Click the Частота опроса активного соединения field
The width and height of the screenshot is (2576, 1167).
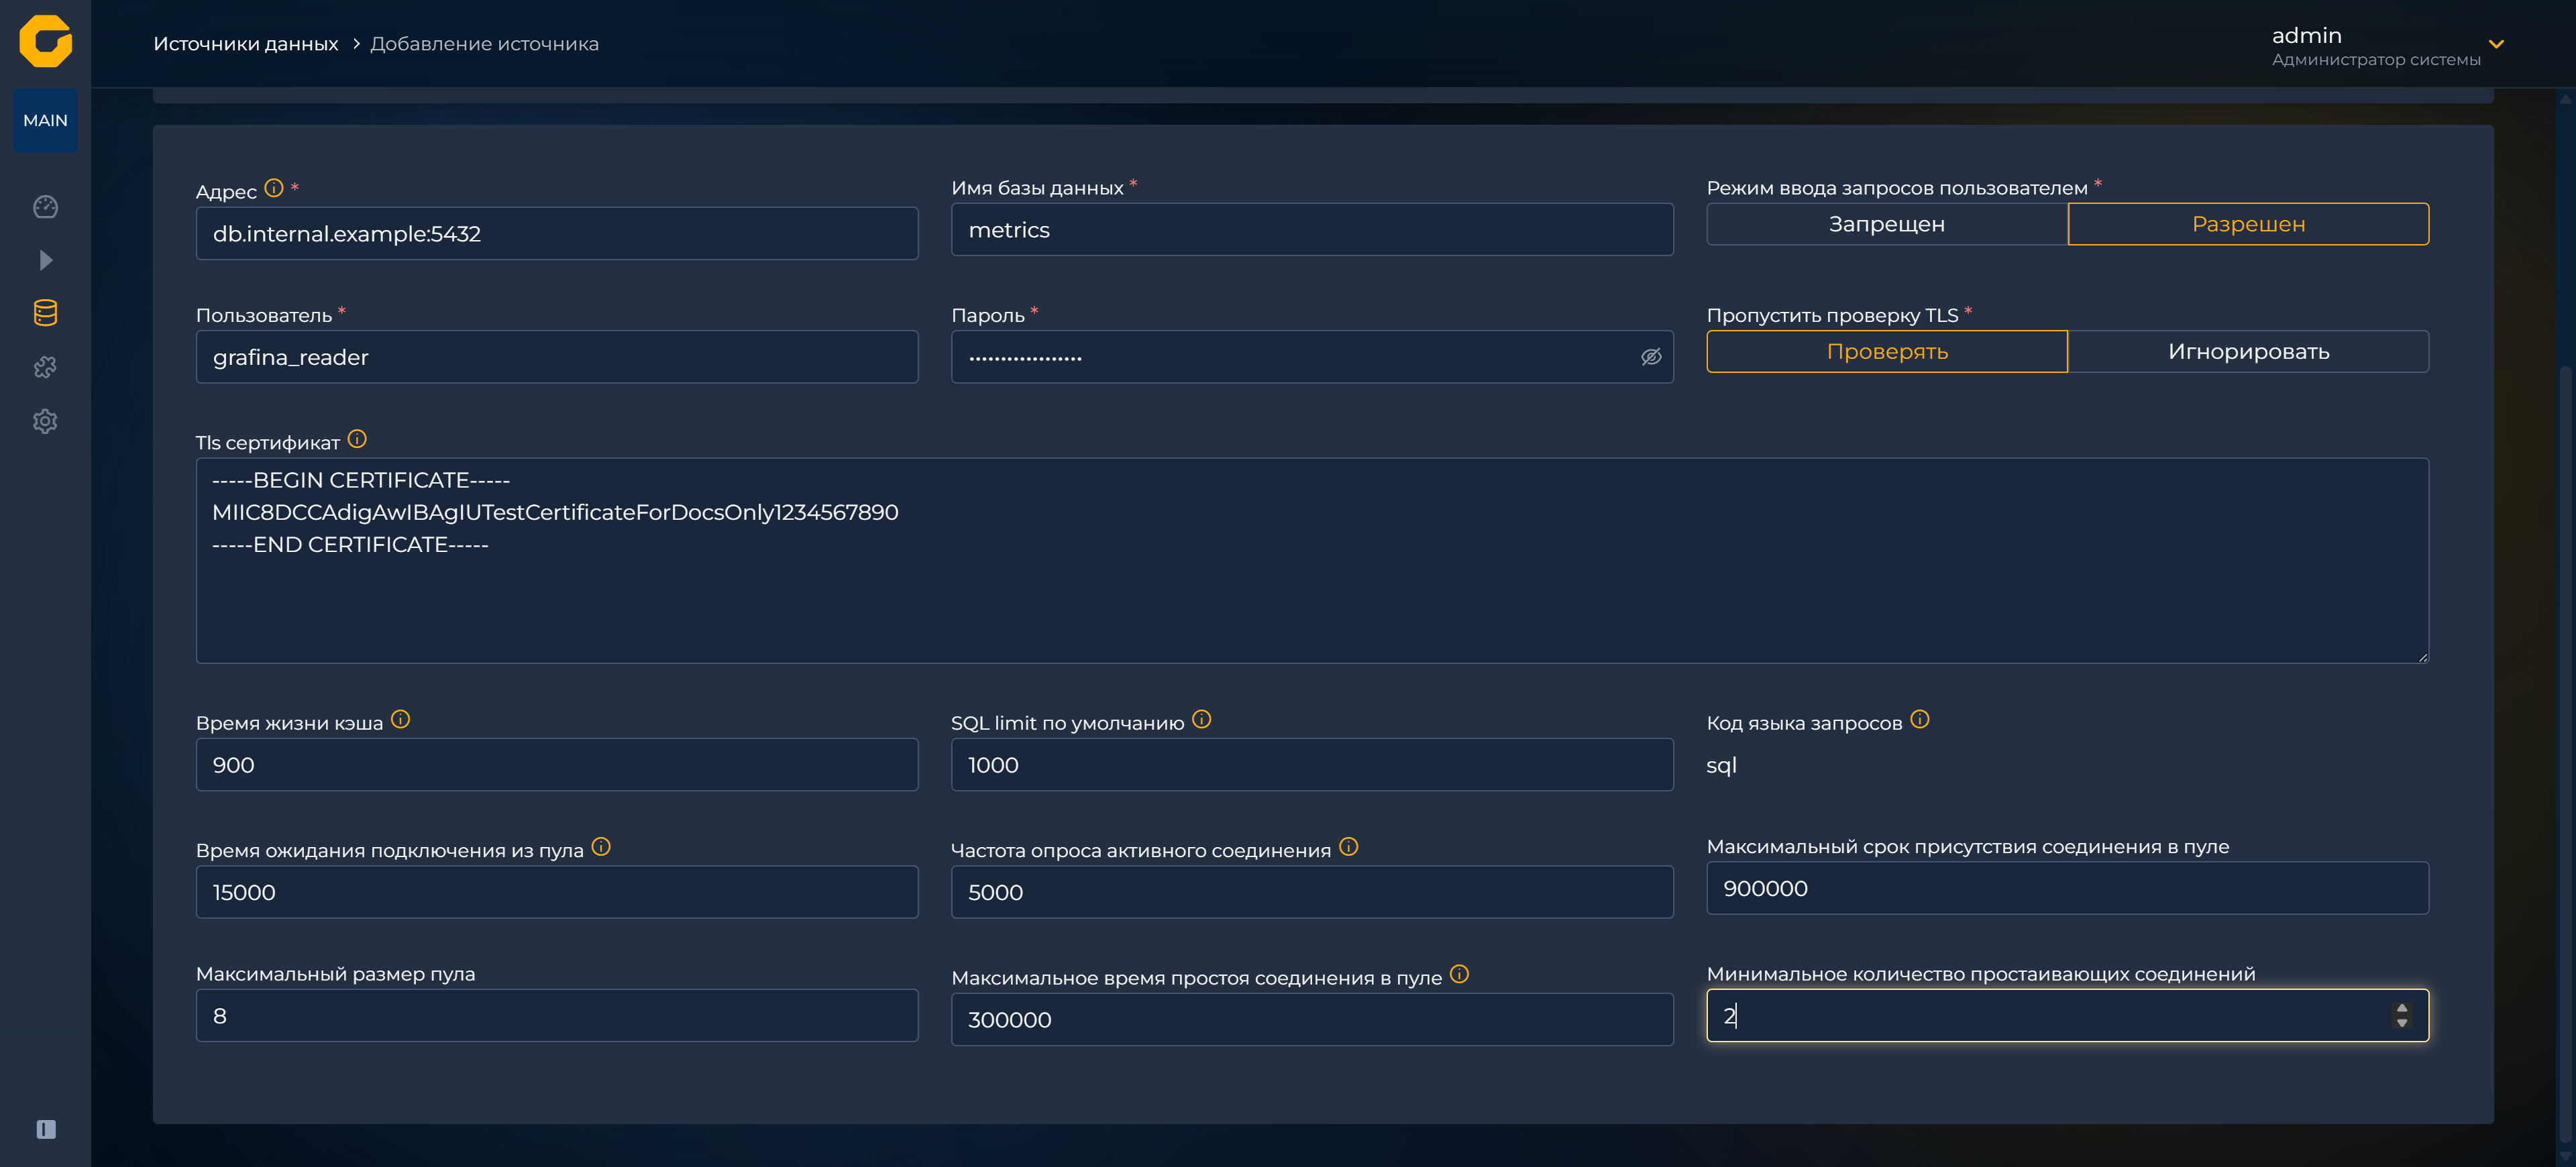(1312, 892)
